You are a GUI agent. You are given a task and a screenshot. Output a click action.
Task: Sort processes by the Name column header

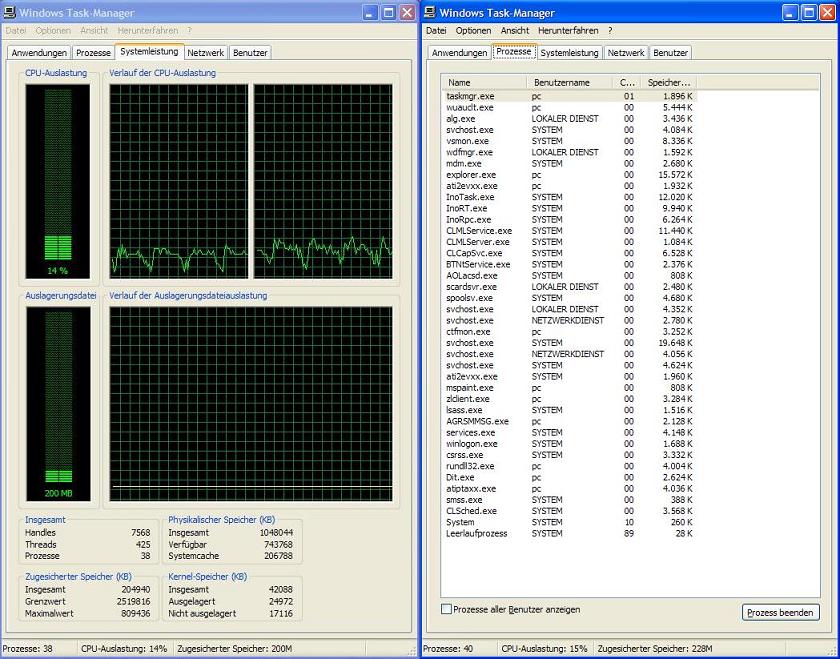point(484,83)
